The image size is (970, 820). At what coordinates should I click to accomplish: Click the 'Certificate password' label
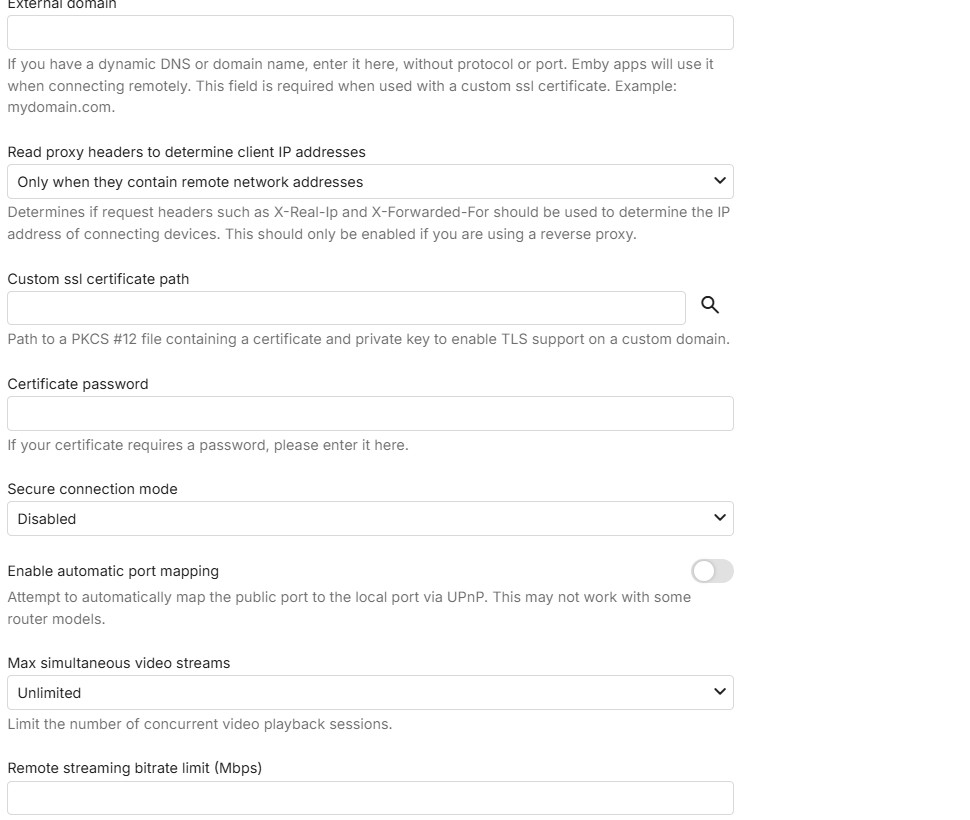click(x=78, y=384)
